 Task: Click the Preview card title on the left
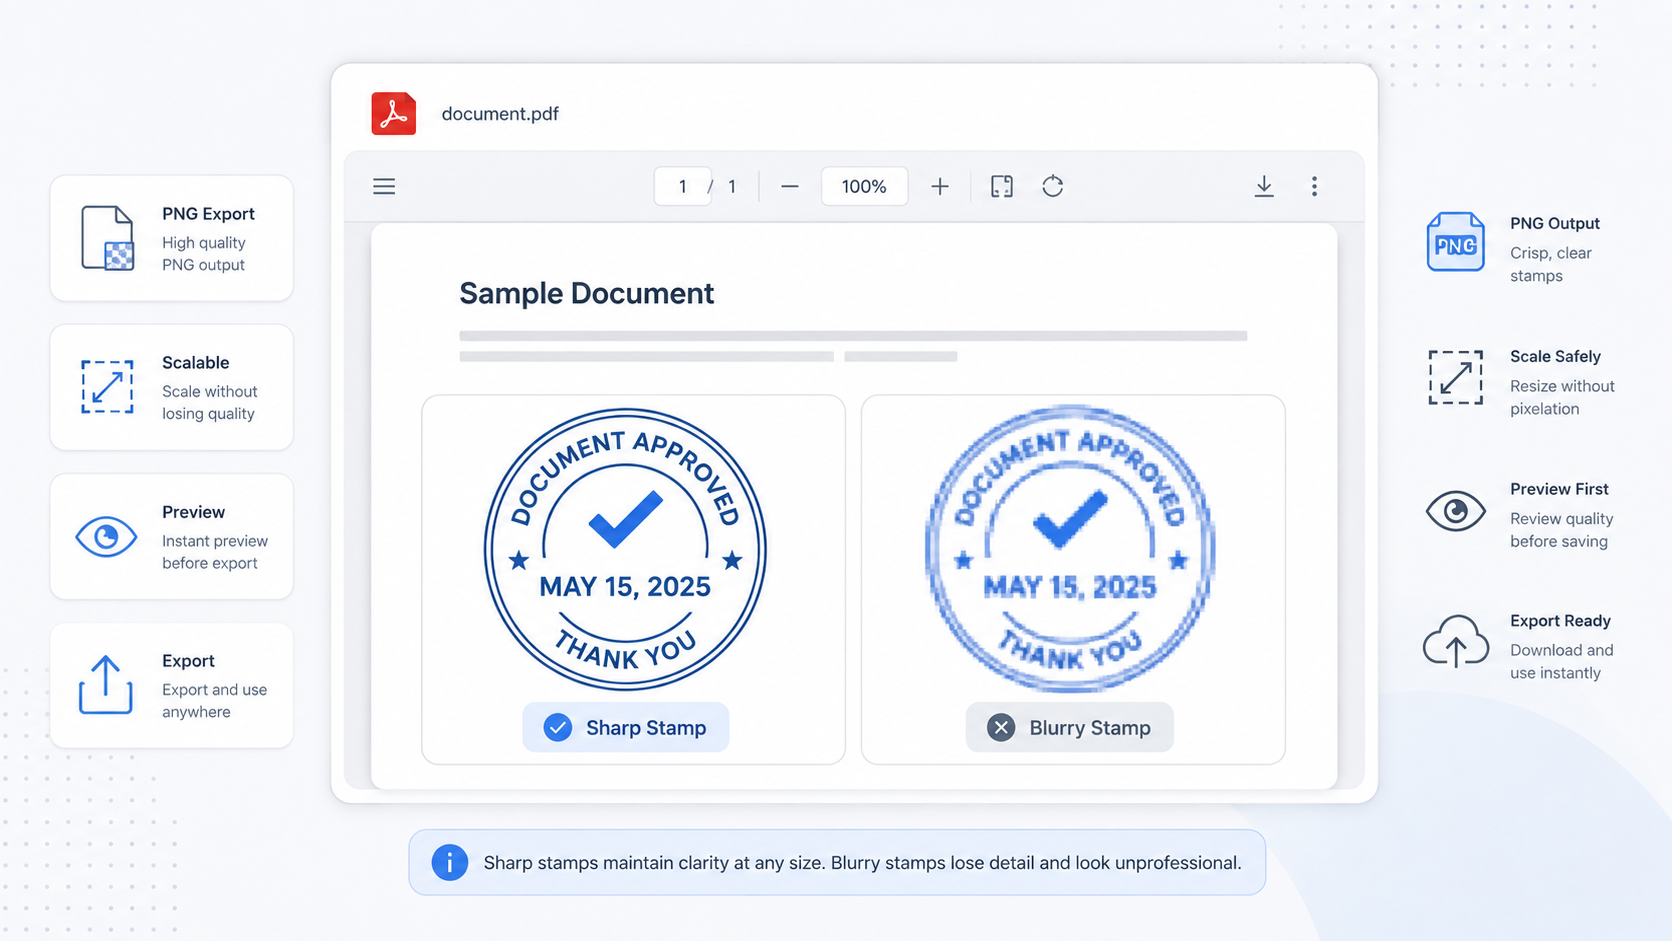click(193, 512)
